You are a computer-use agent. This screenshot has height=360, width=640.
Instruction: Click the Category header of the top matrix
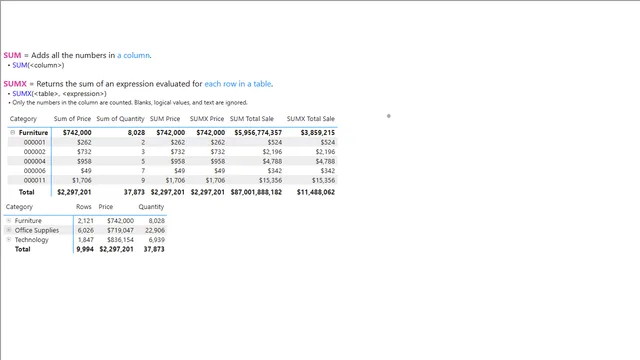23,119
